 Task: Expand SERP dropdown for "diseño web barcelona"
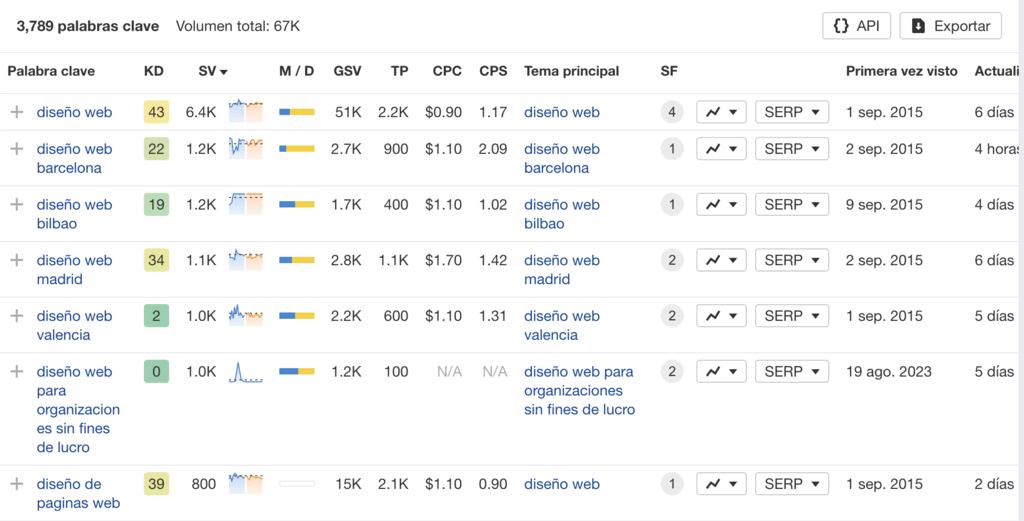pyautogui.click(x=791, y=149)
